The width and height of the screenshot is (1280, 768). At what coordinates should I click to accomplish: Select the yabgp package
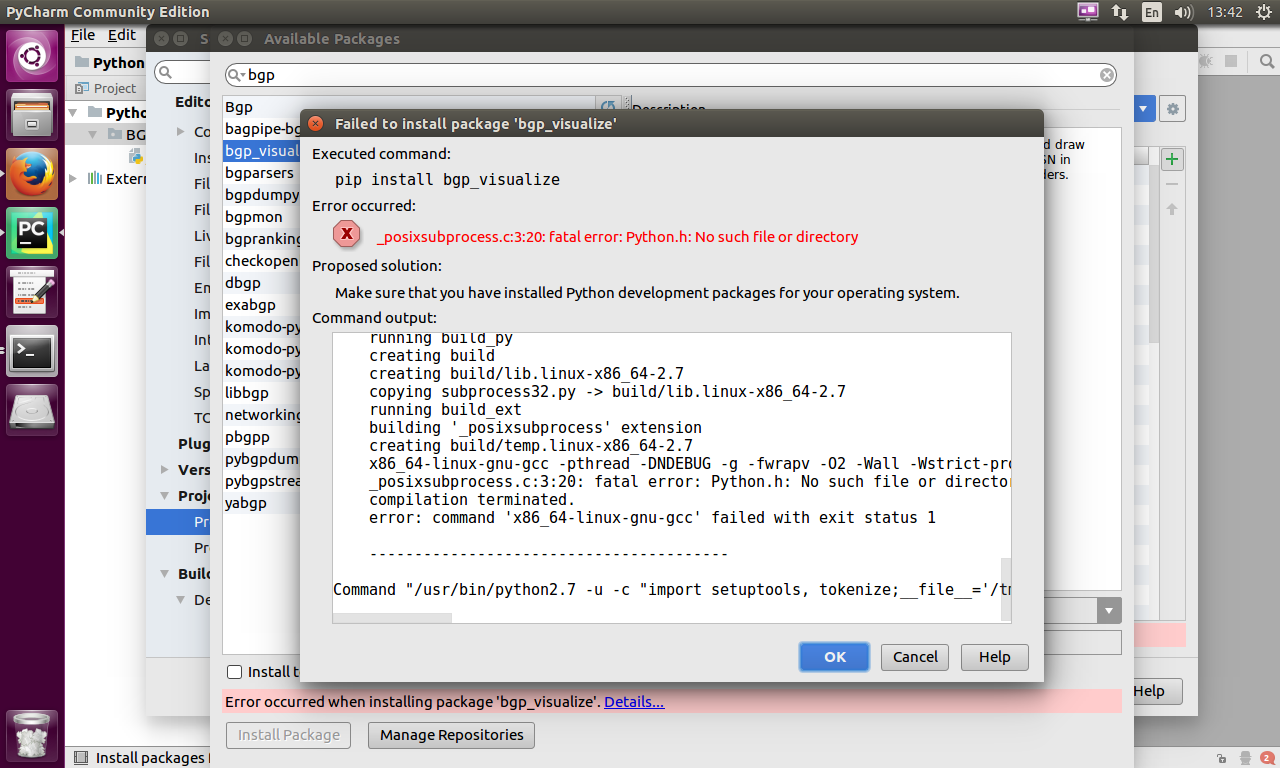tap(261, 503)
